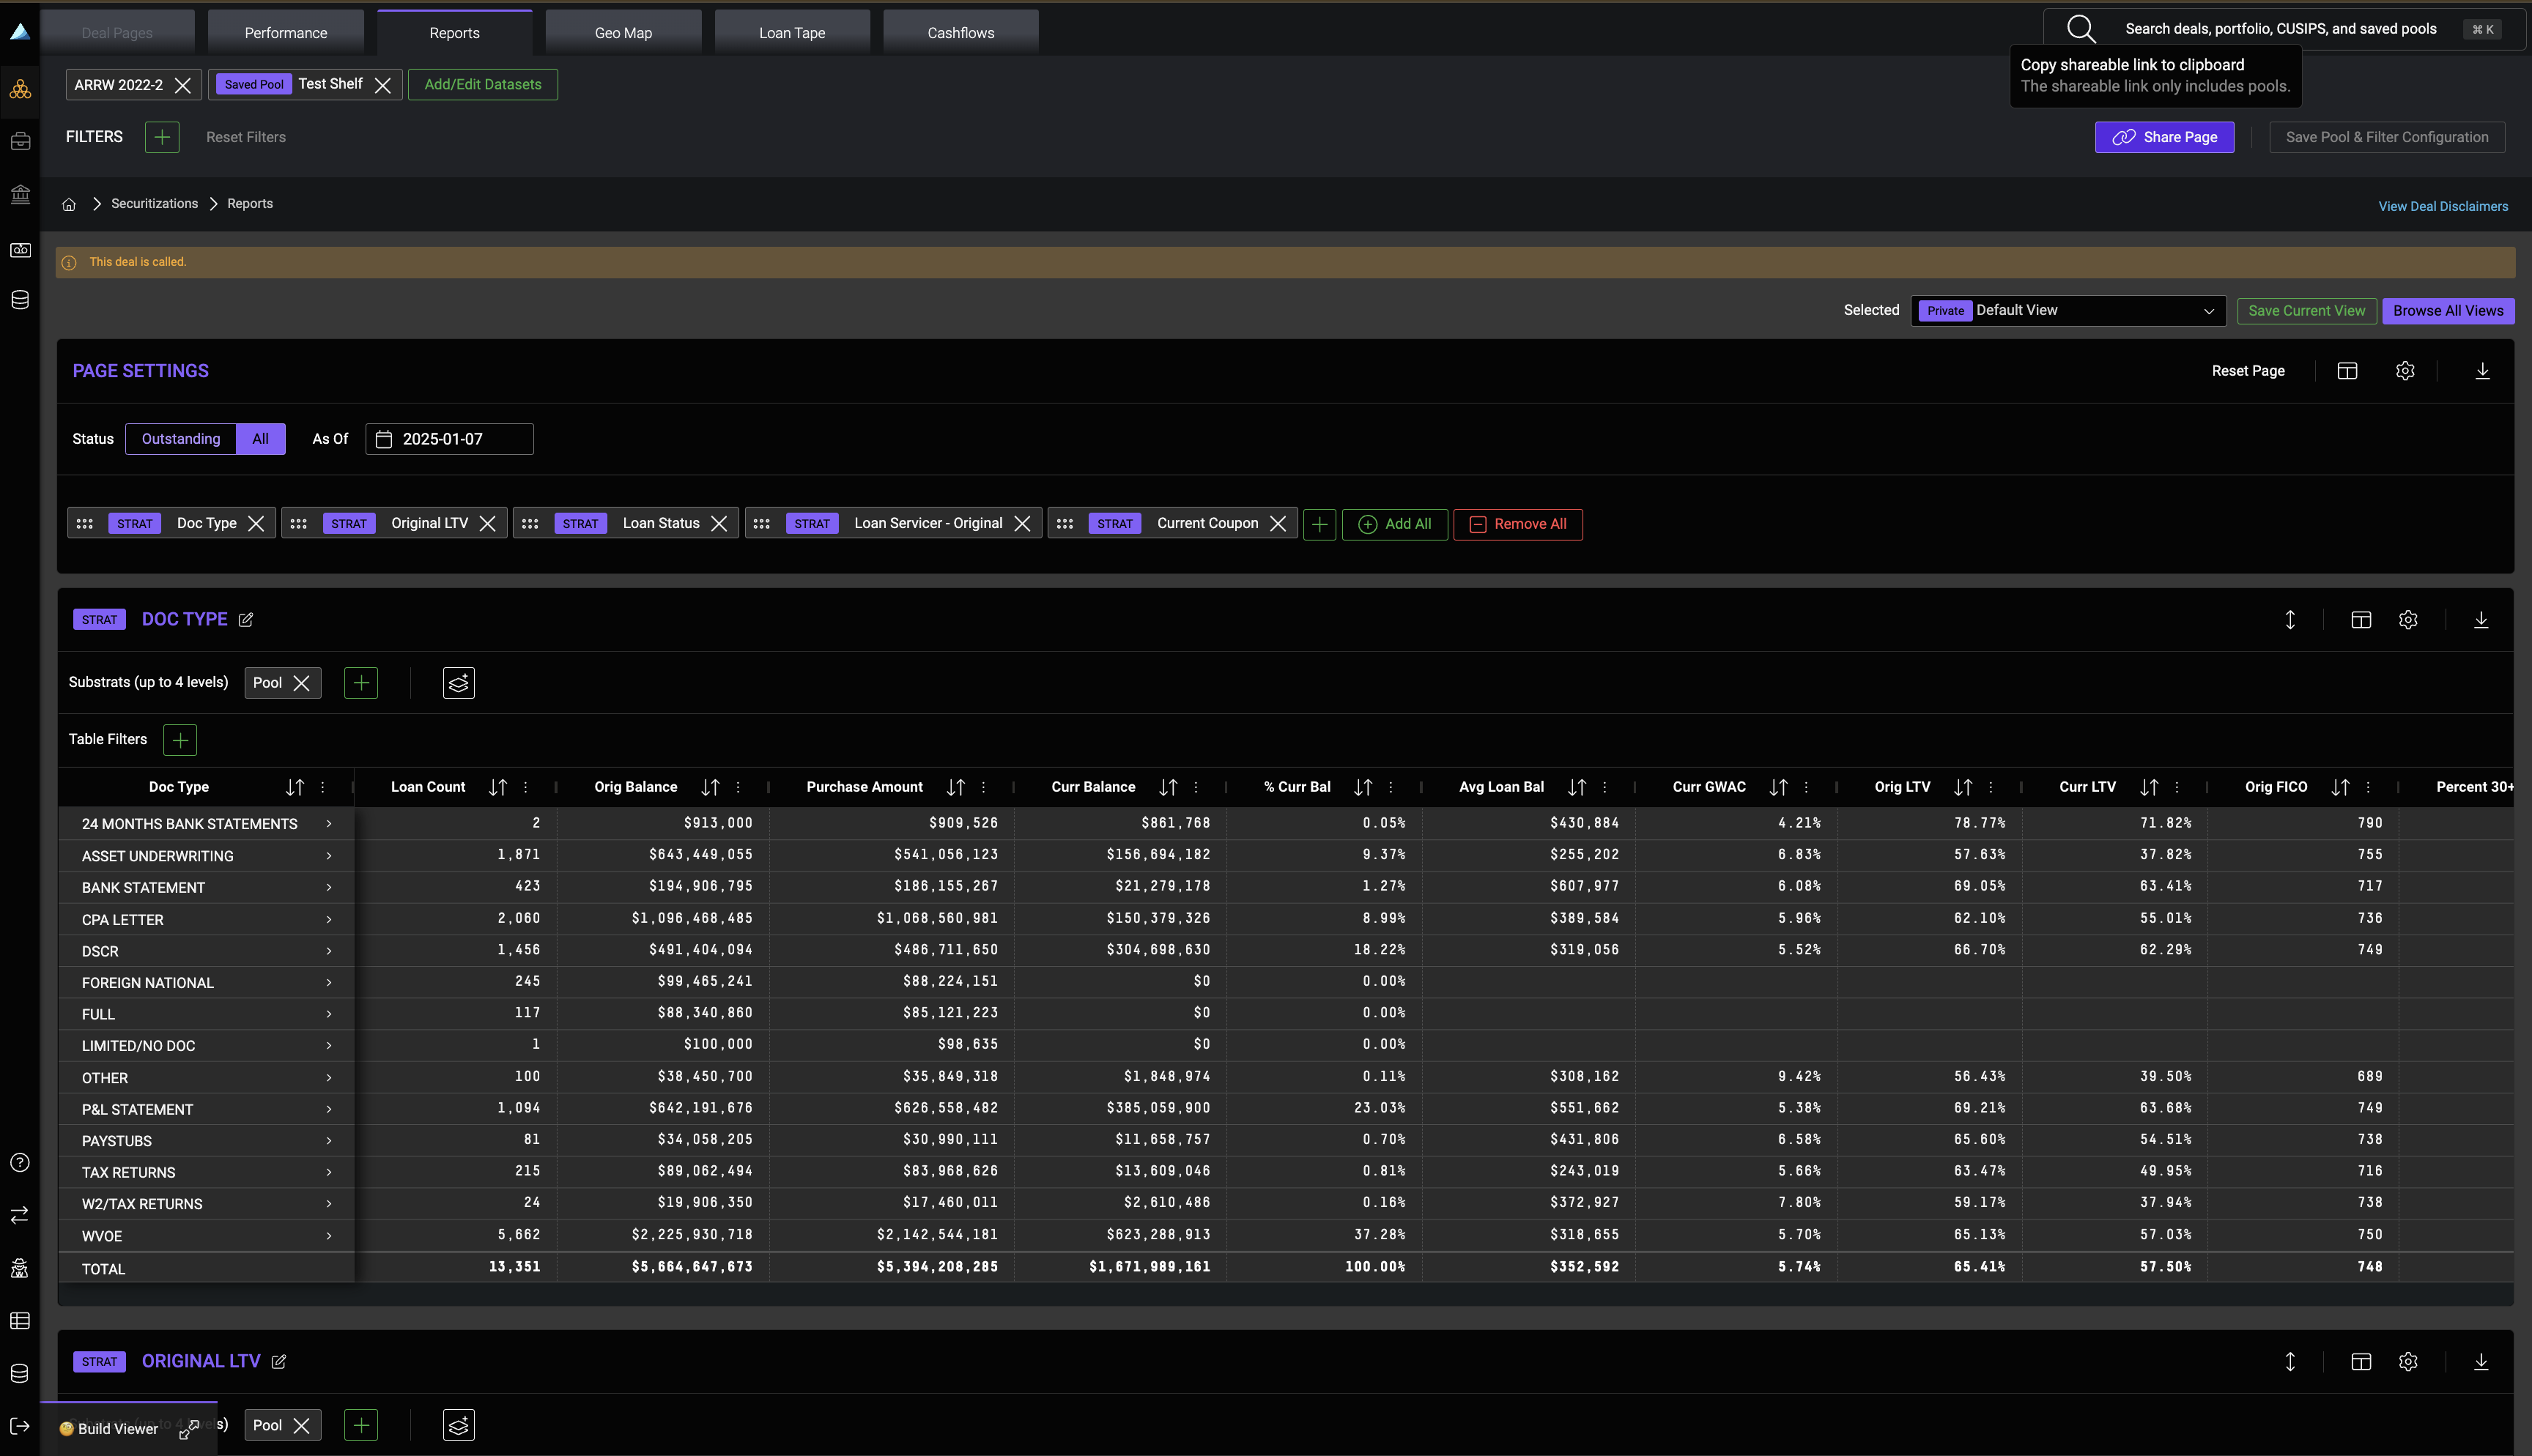Select All status toggle
The image size is (2532, 1456).
[260, 439]
